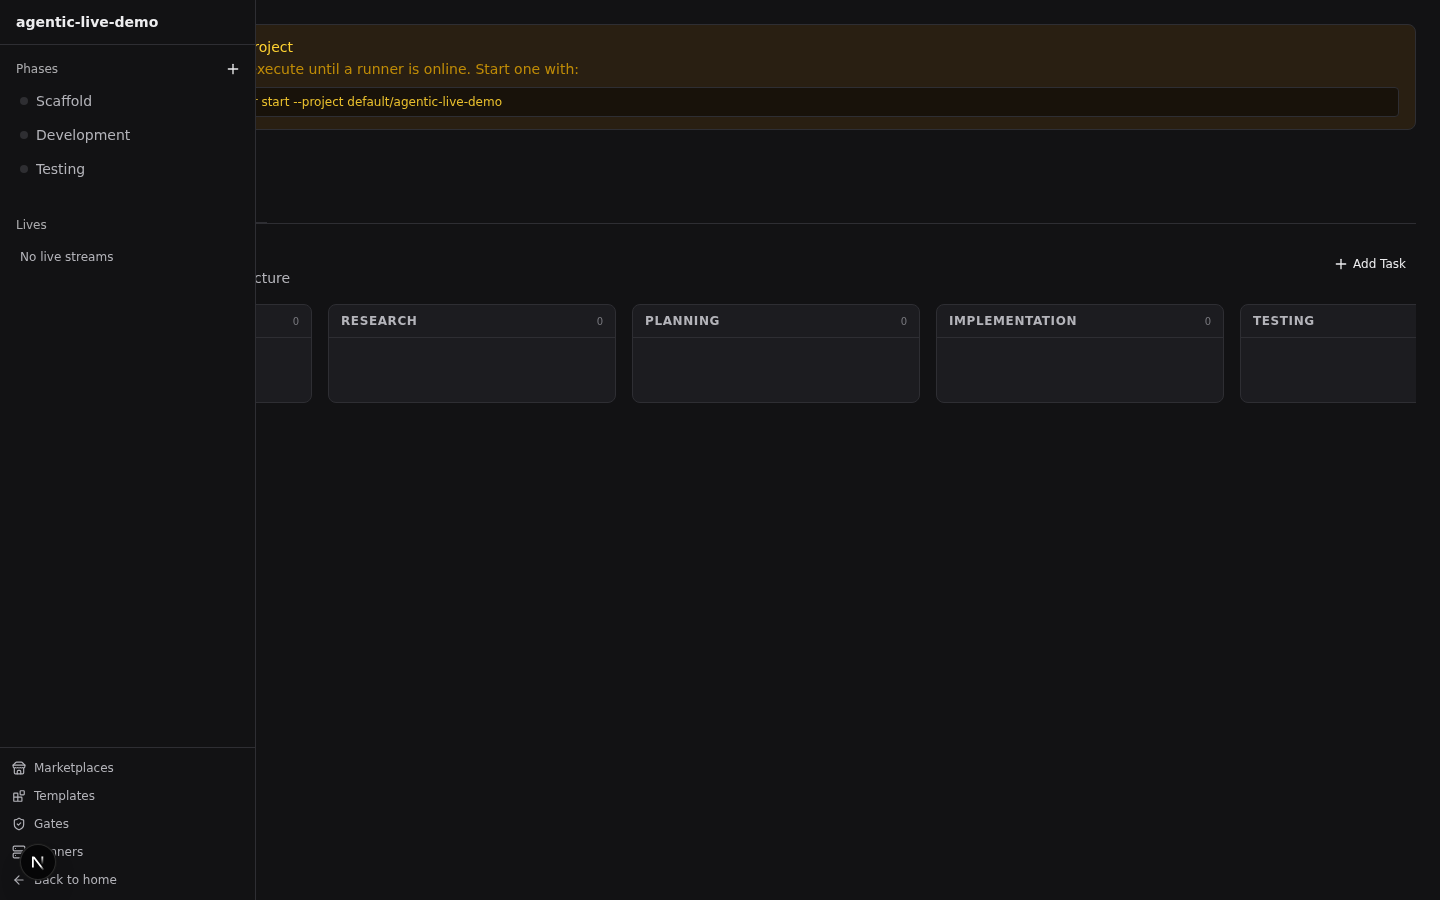The image size is (1440, 900).
Task: Select the Development phase
Action: (x=83, y=135)
